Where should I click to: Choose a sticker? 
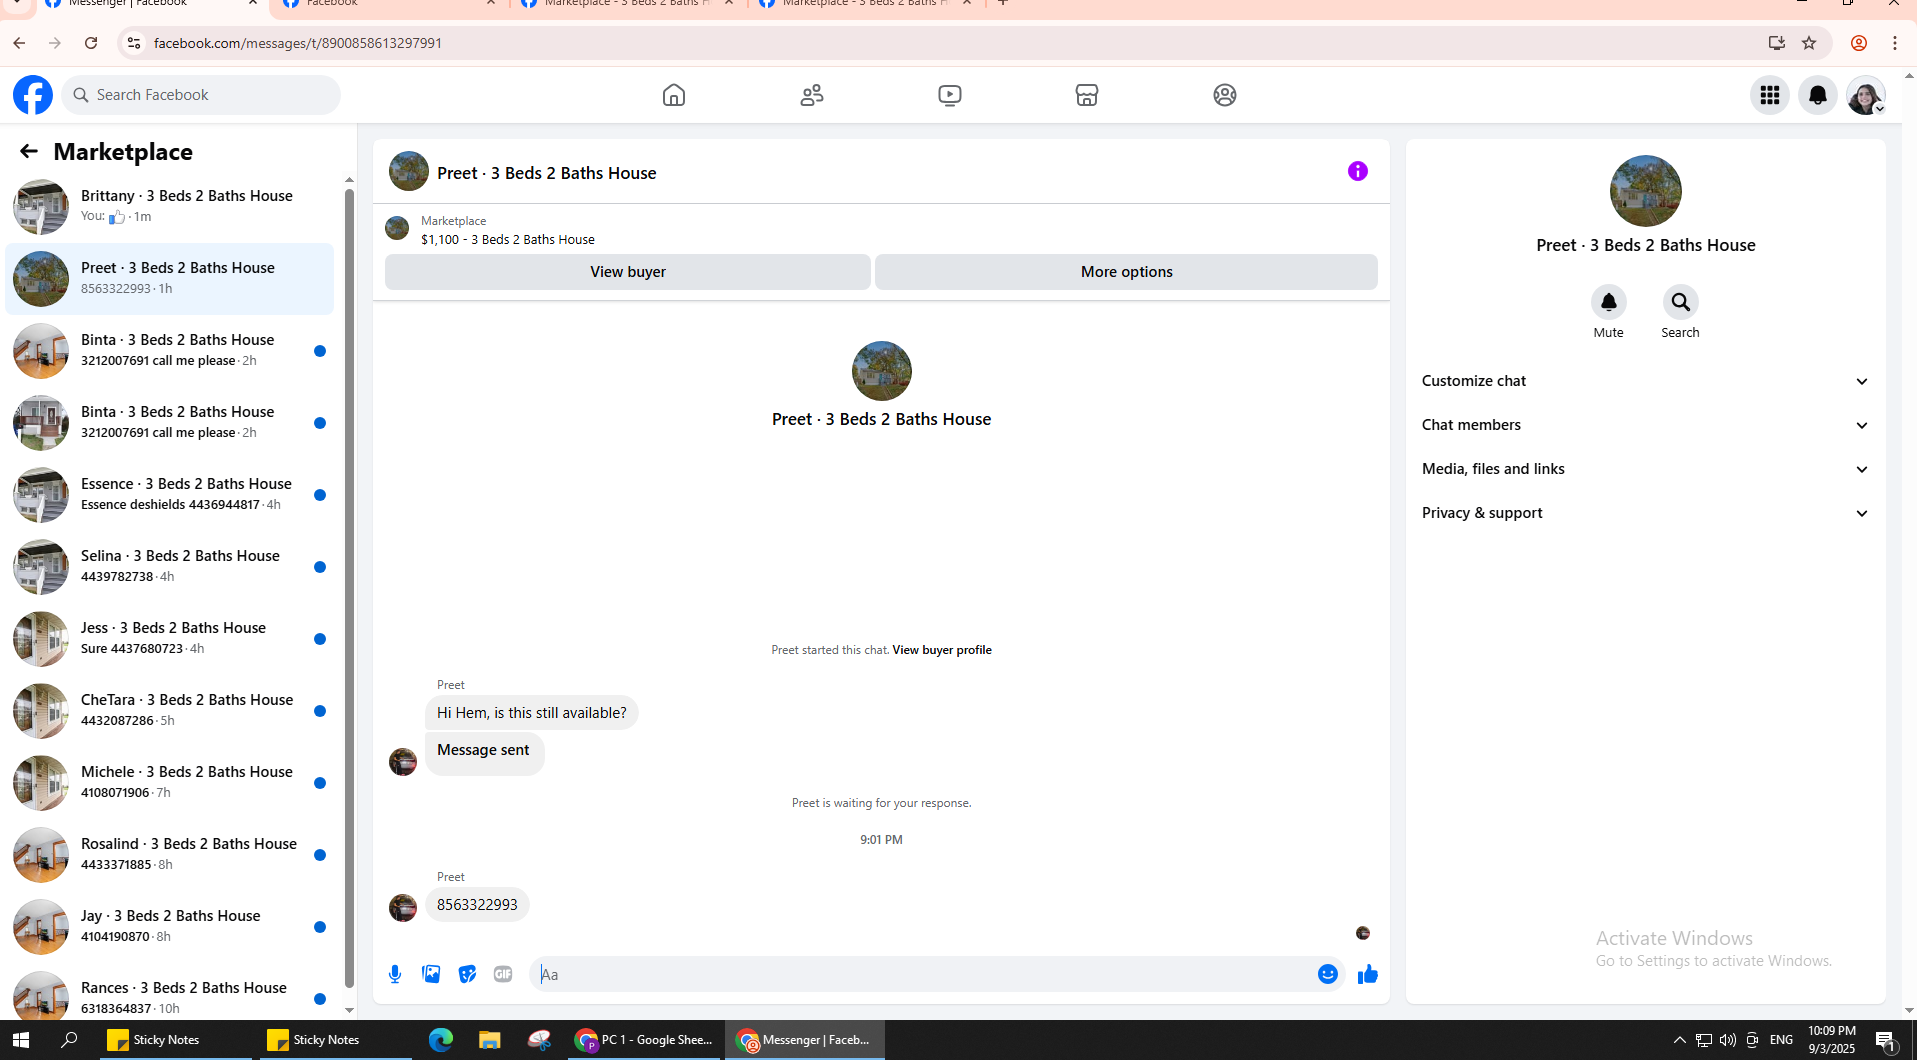click(467, 974)
